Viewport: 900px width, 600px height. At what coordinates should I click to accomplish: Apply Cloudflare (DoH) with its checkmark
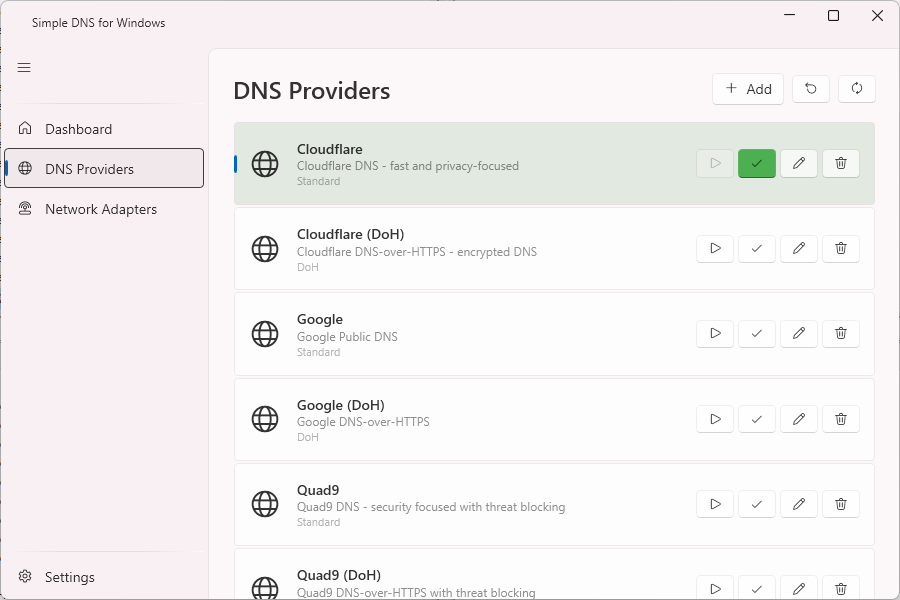click(757, 249)
